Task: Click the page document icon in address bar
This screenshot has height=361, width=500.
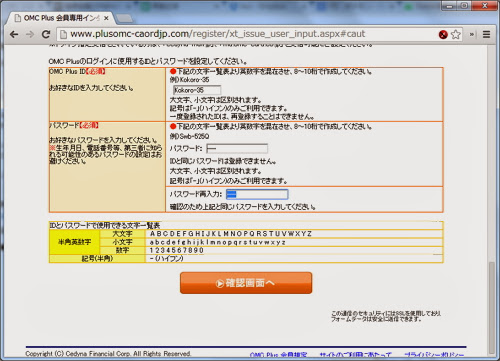Action: pos(63,34)
